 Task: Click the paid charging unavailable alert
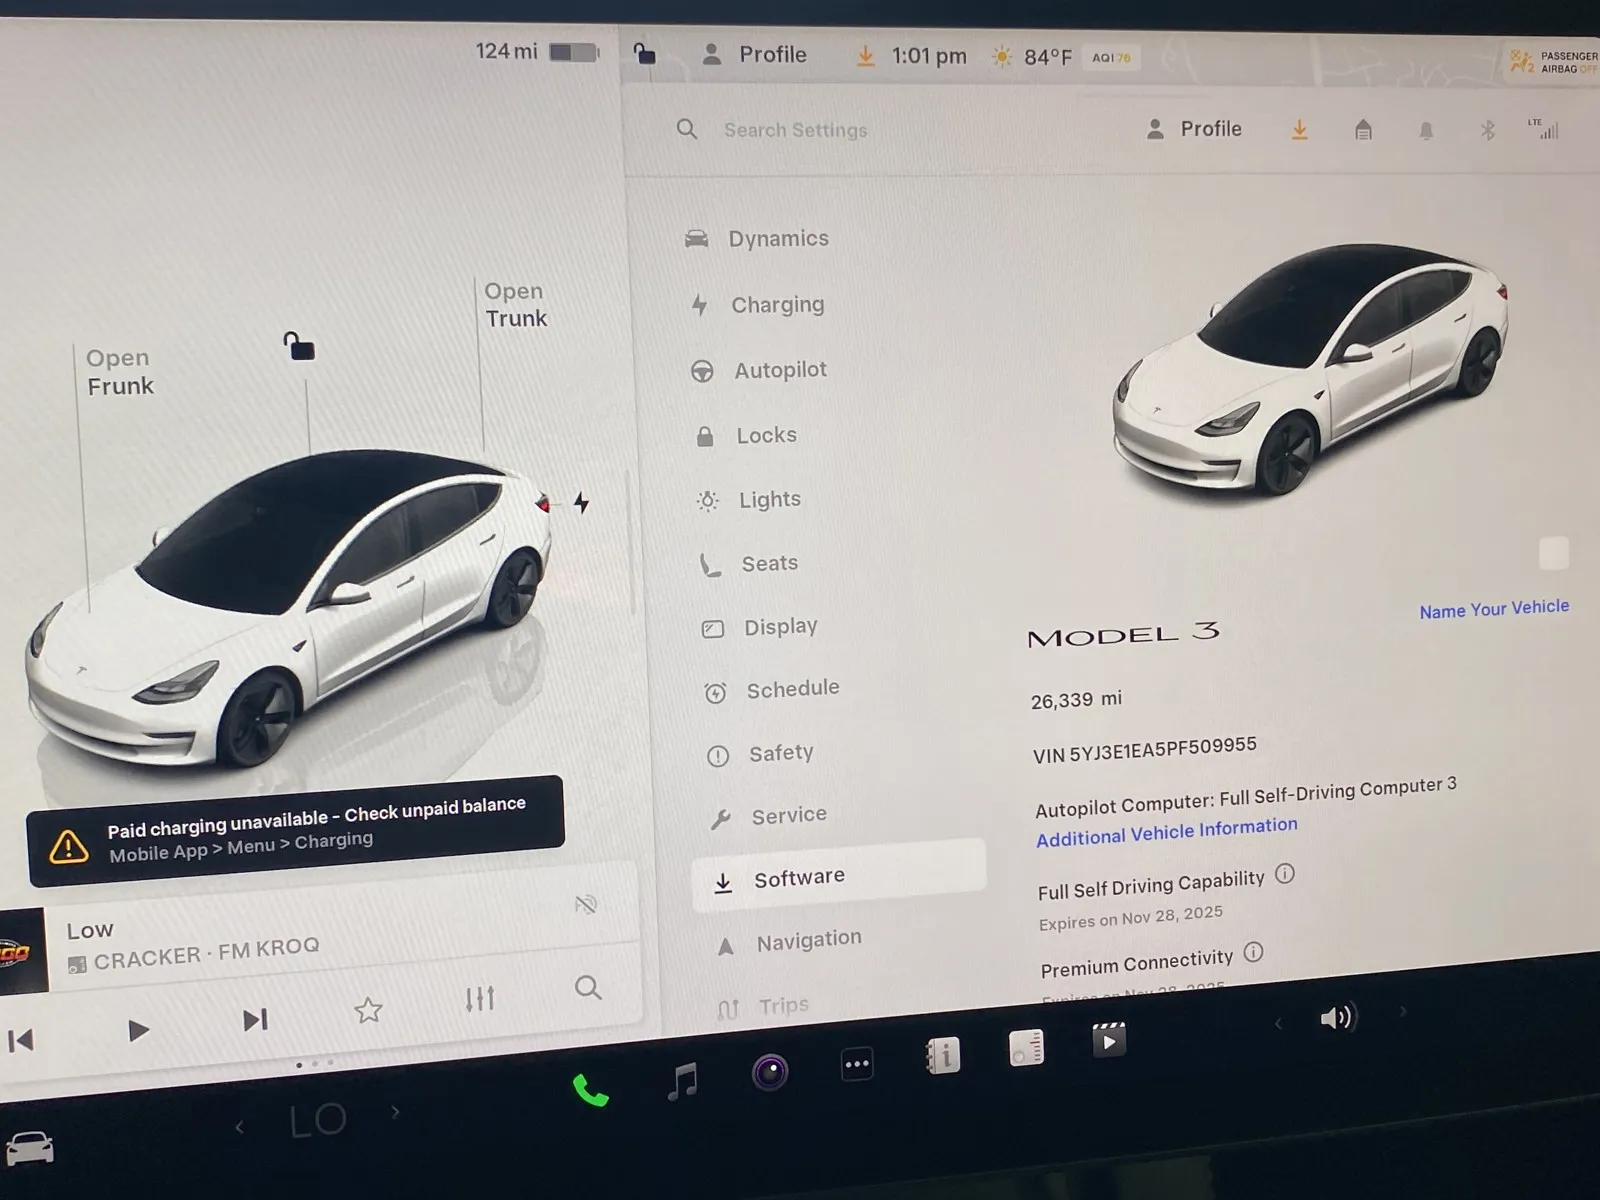pos(296,830)
